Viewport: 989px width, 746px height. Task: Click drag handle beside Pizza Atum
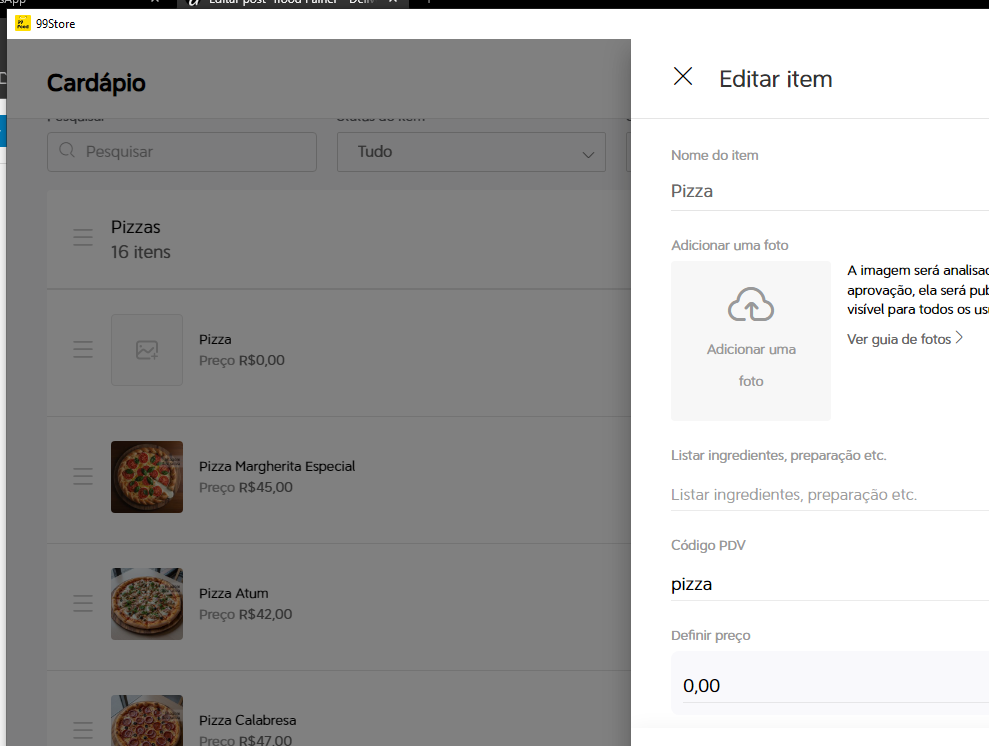click(x=83, y=603)
